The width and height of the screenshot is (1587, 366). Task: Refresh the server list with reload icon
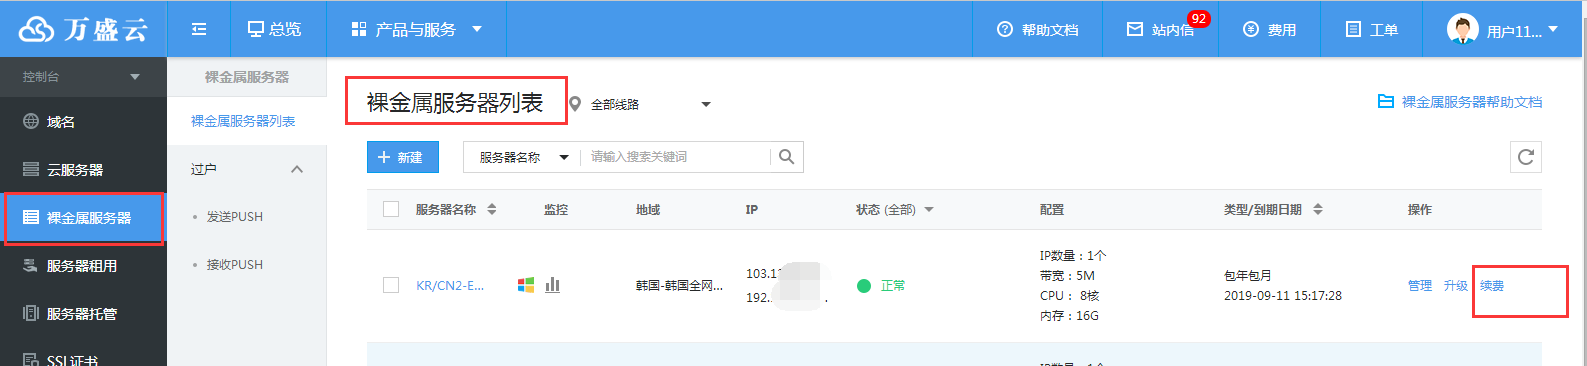point(1525,157)
